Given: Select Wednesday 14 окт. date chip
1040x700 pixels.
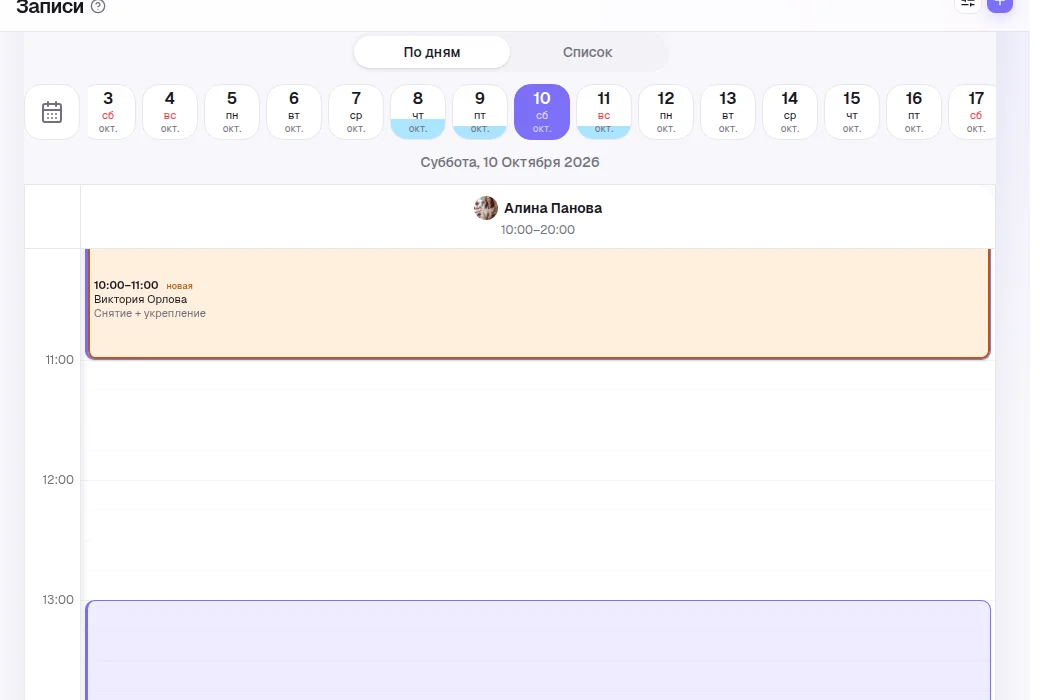Looking at the screenshot, I should tap(790, 112).
